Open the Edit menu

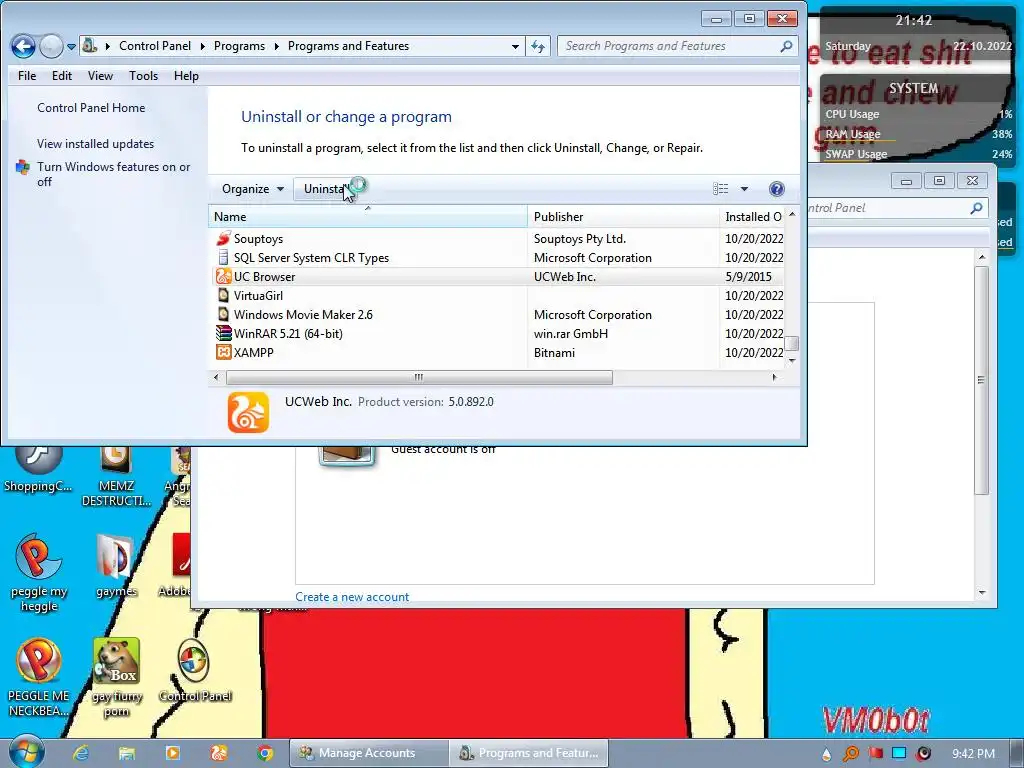(62, 76)
